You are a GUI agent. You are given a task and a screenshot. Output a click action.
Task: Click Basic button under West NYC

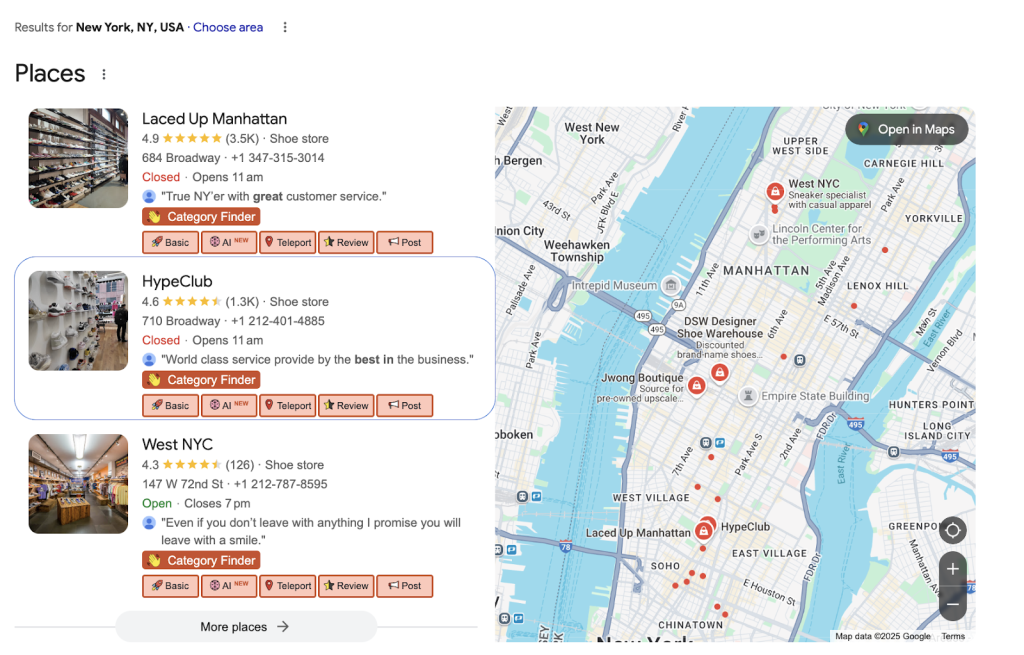(170, 586)
